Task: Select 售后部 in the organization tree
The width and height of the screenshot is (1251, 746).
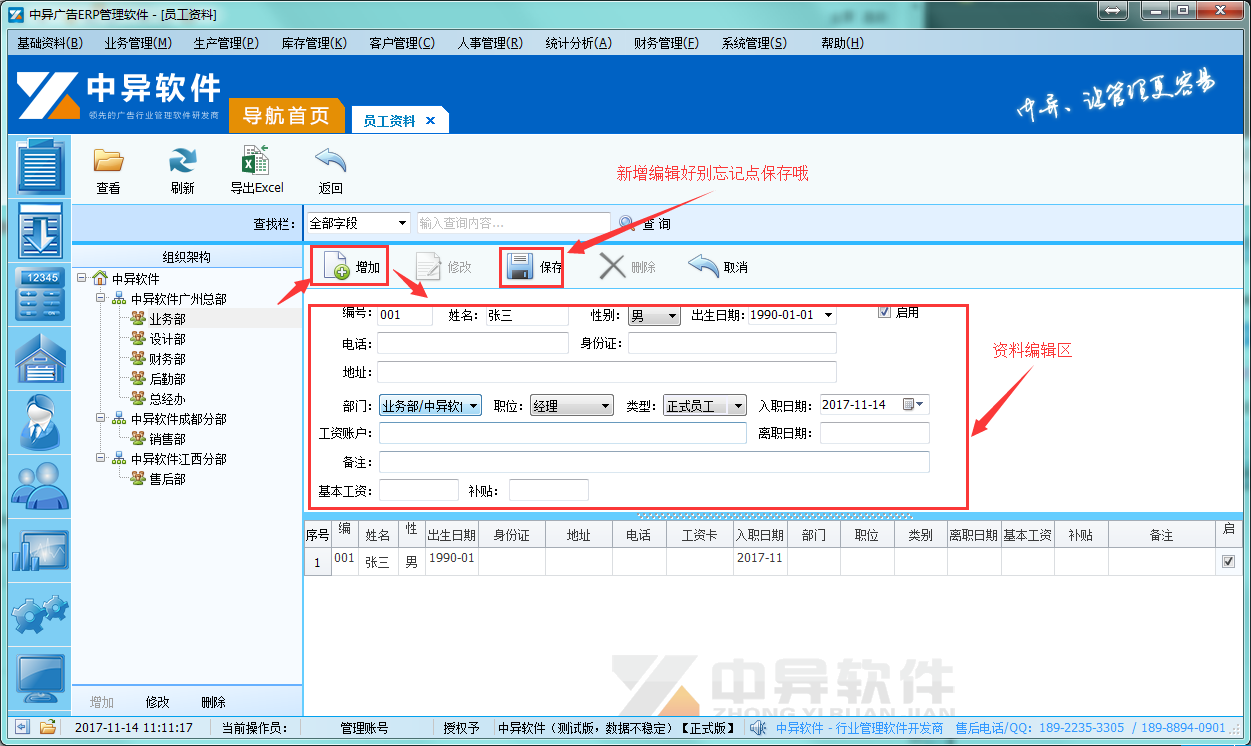Action: pyautogui.click(x=167, y=479)
